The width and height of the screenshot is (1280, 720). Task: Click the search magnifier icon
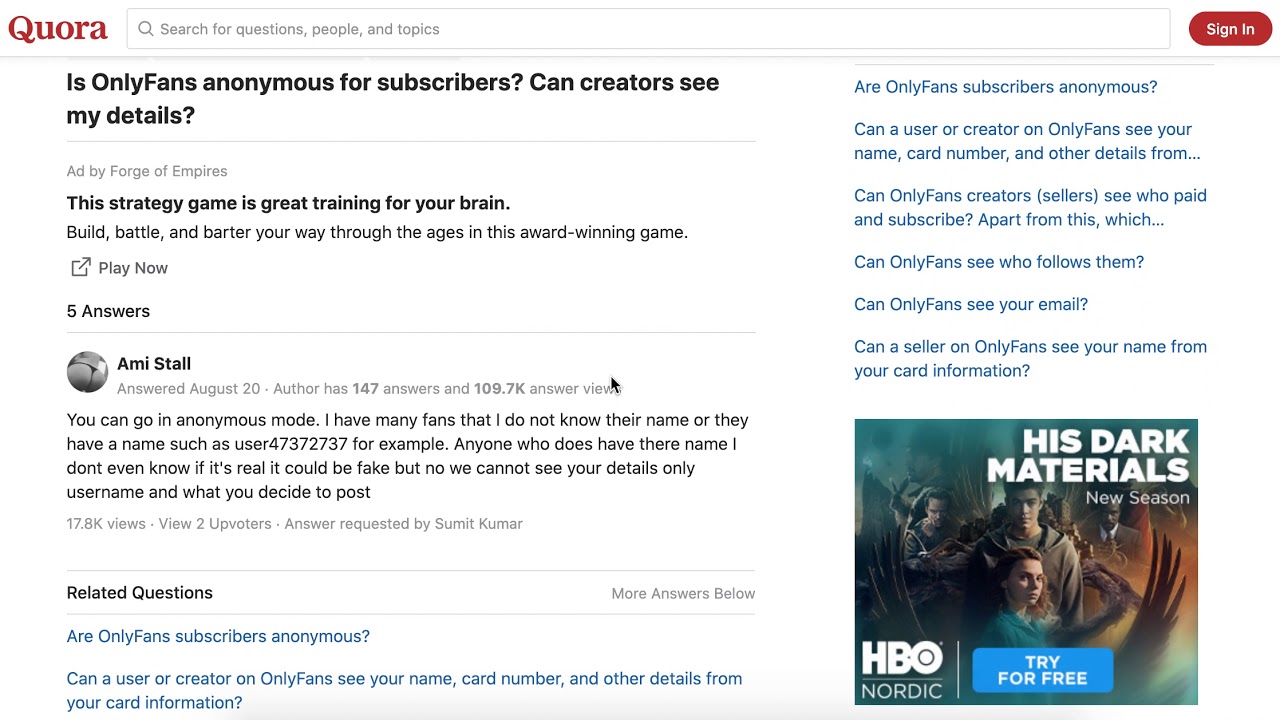146,29
